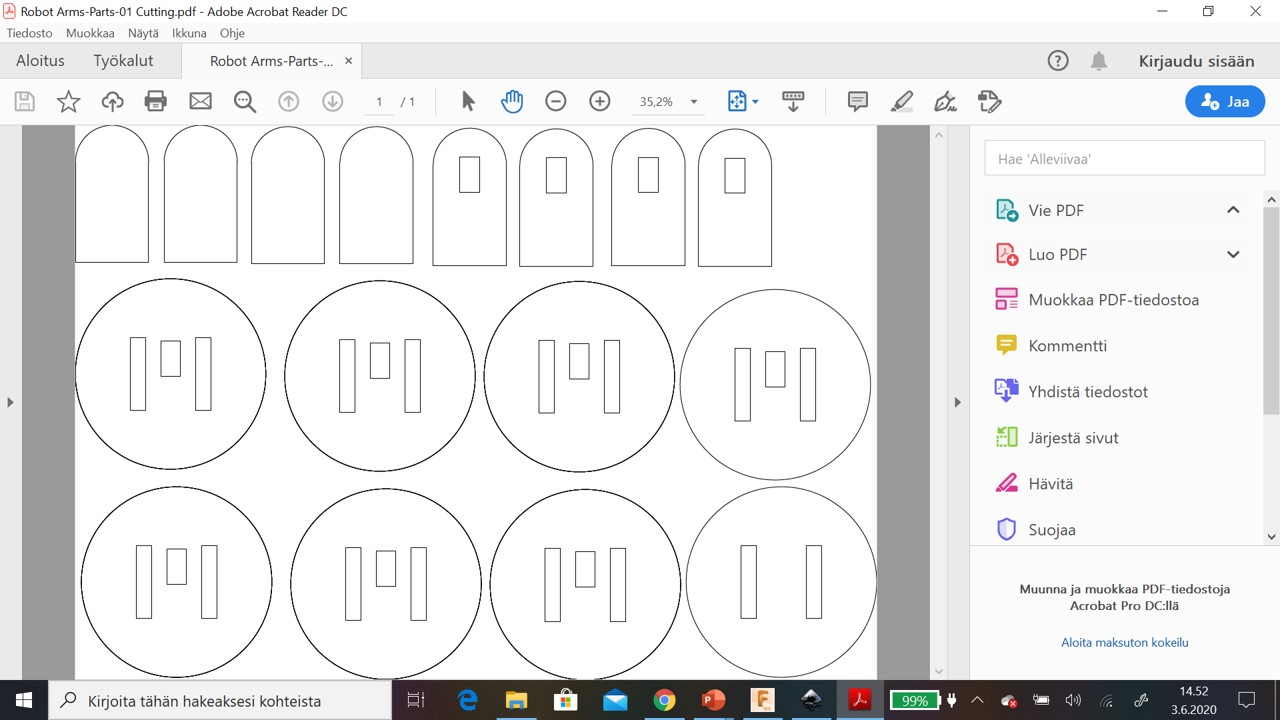Select the Robot Arms-Parts document tab

[x=271, y=61]
